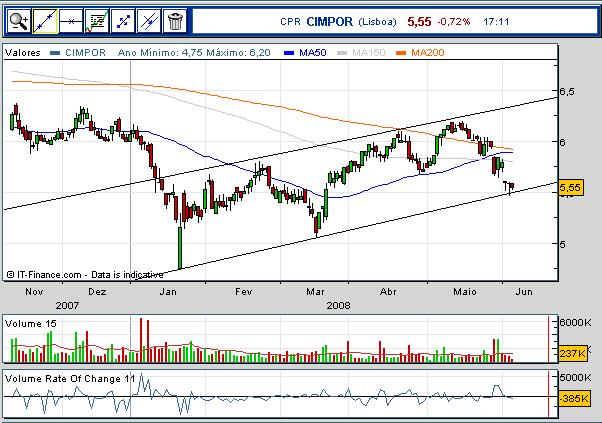Click the MA150 legend label
The image size is (602, 423).
(369, 53)
